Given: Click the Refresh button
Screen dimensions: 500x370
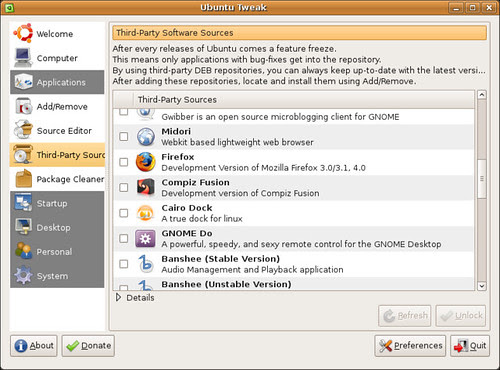Looking at the screenshot, I should [405, 315].
